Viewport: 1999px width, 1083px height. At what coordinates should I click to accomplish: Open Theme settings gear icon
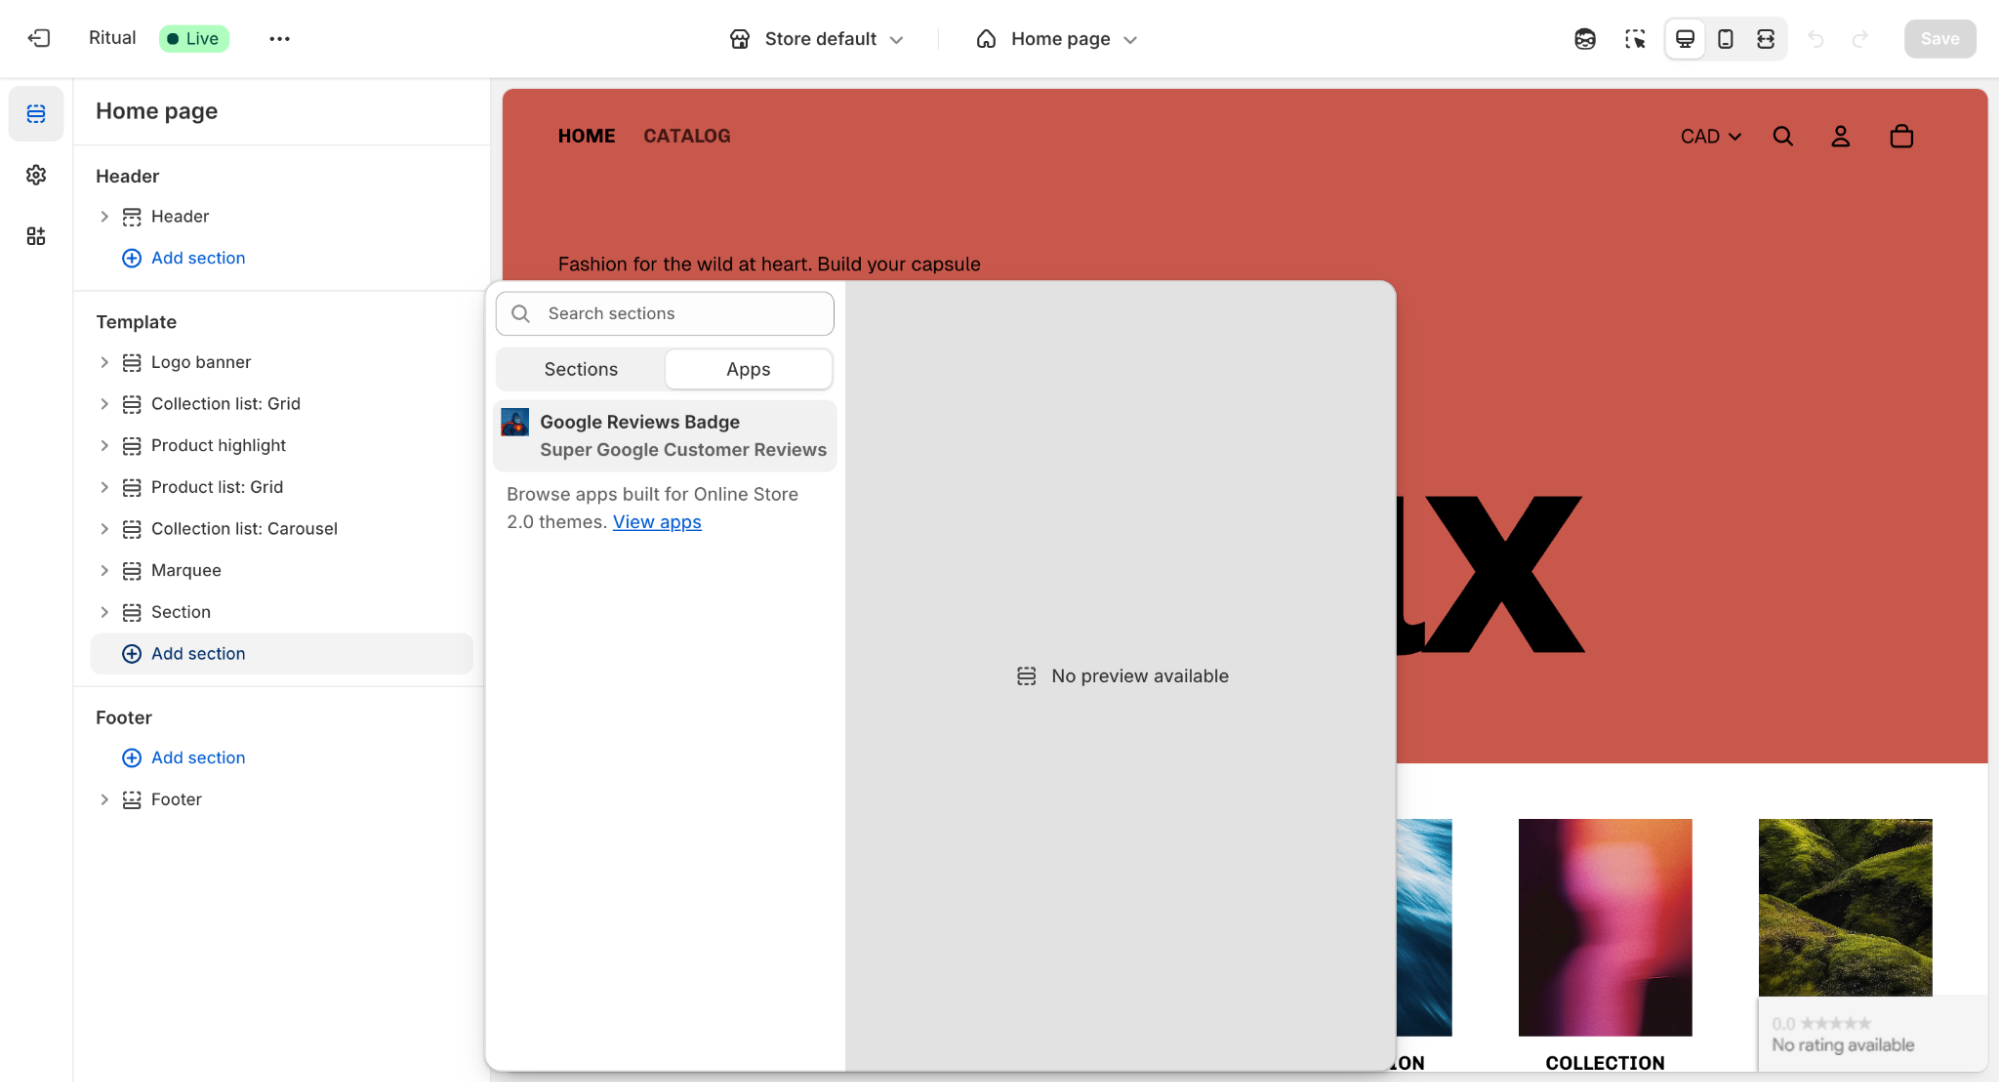[36, 175]
